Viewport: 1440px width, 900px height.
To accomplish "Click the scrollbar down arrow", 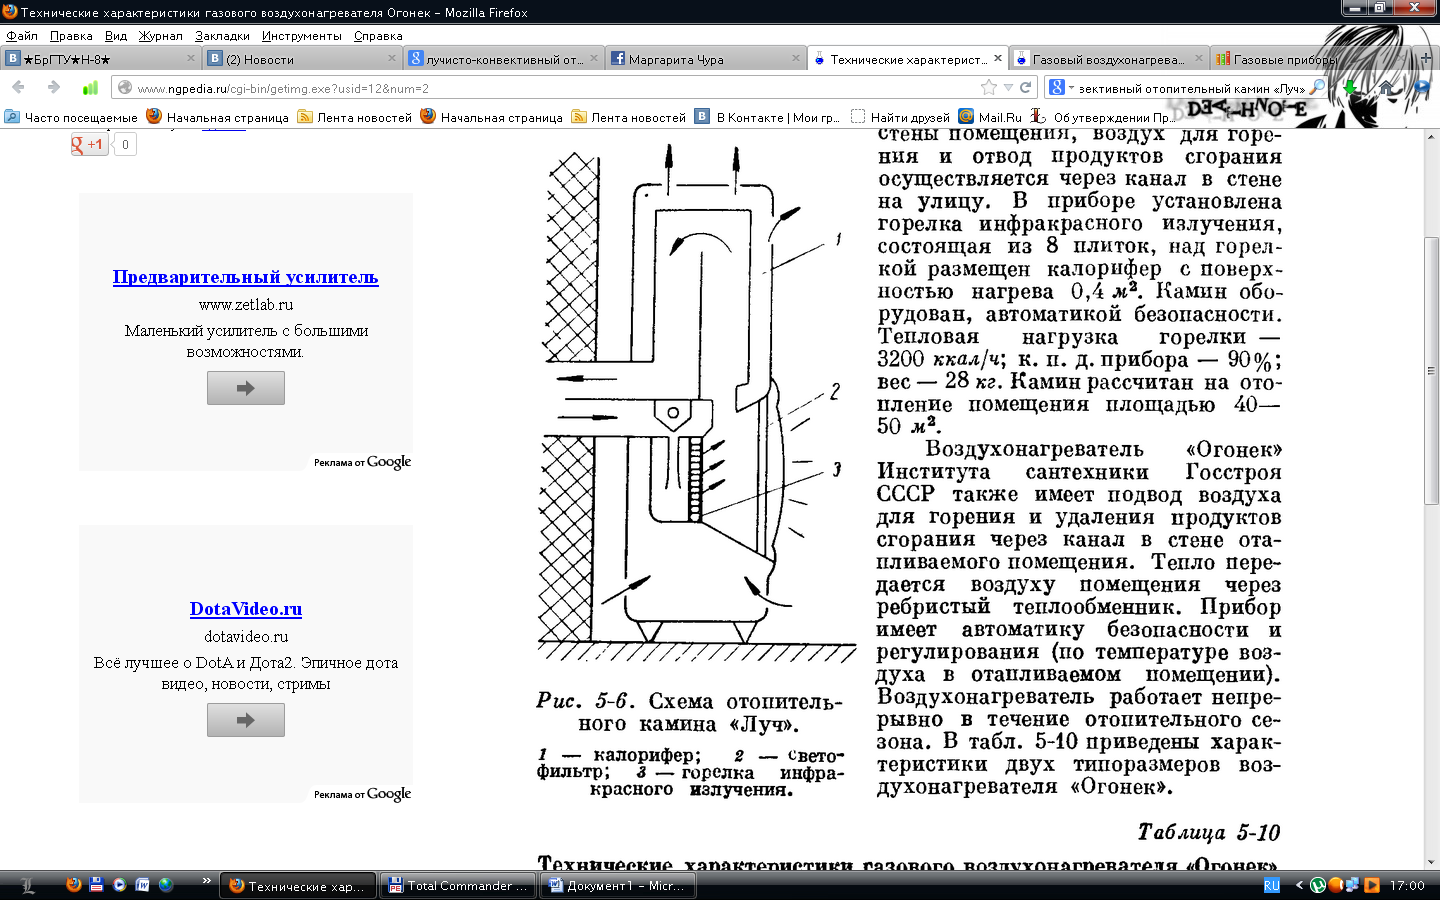I will pos(1431,862).
